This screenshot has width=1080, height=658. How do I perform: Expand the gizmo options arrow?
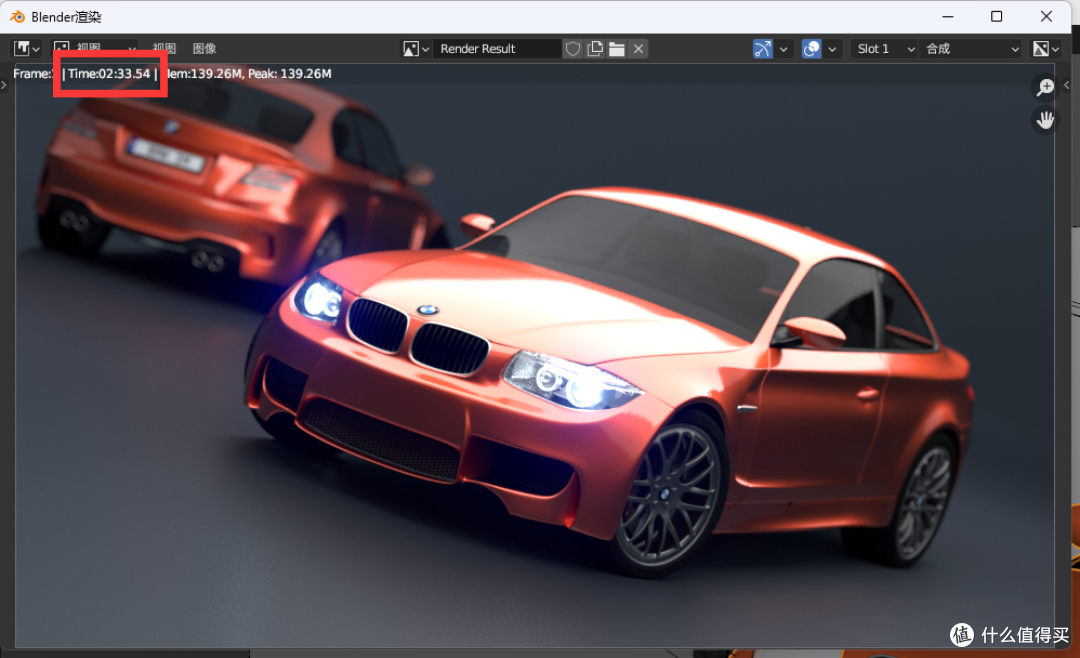(783, 49)
